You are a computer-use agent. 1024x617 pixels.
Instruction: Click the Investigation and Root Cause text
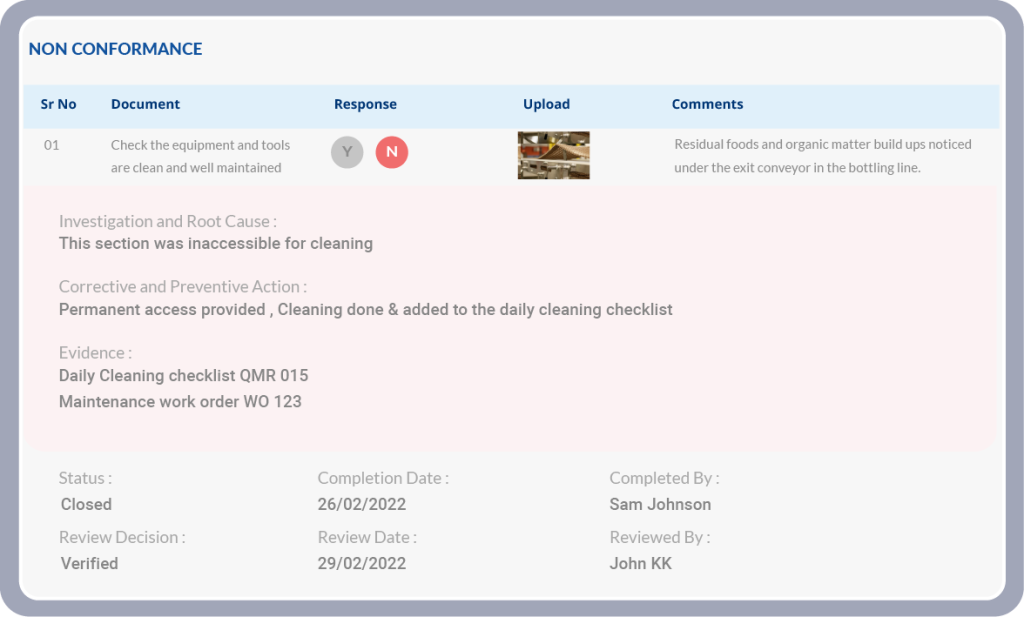click(x=215, y=243)
